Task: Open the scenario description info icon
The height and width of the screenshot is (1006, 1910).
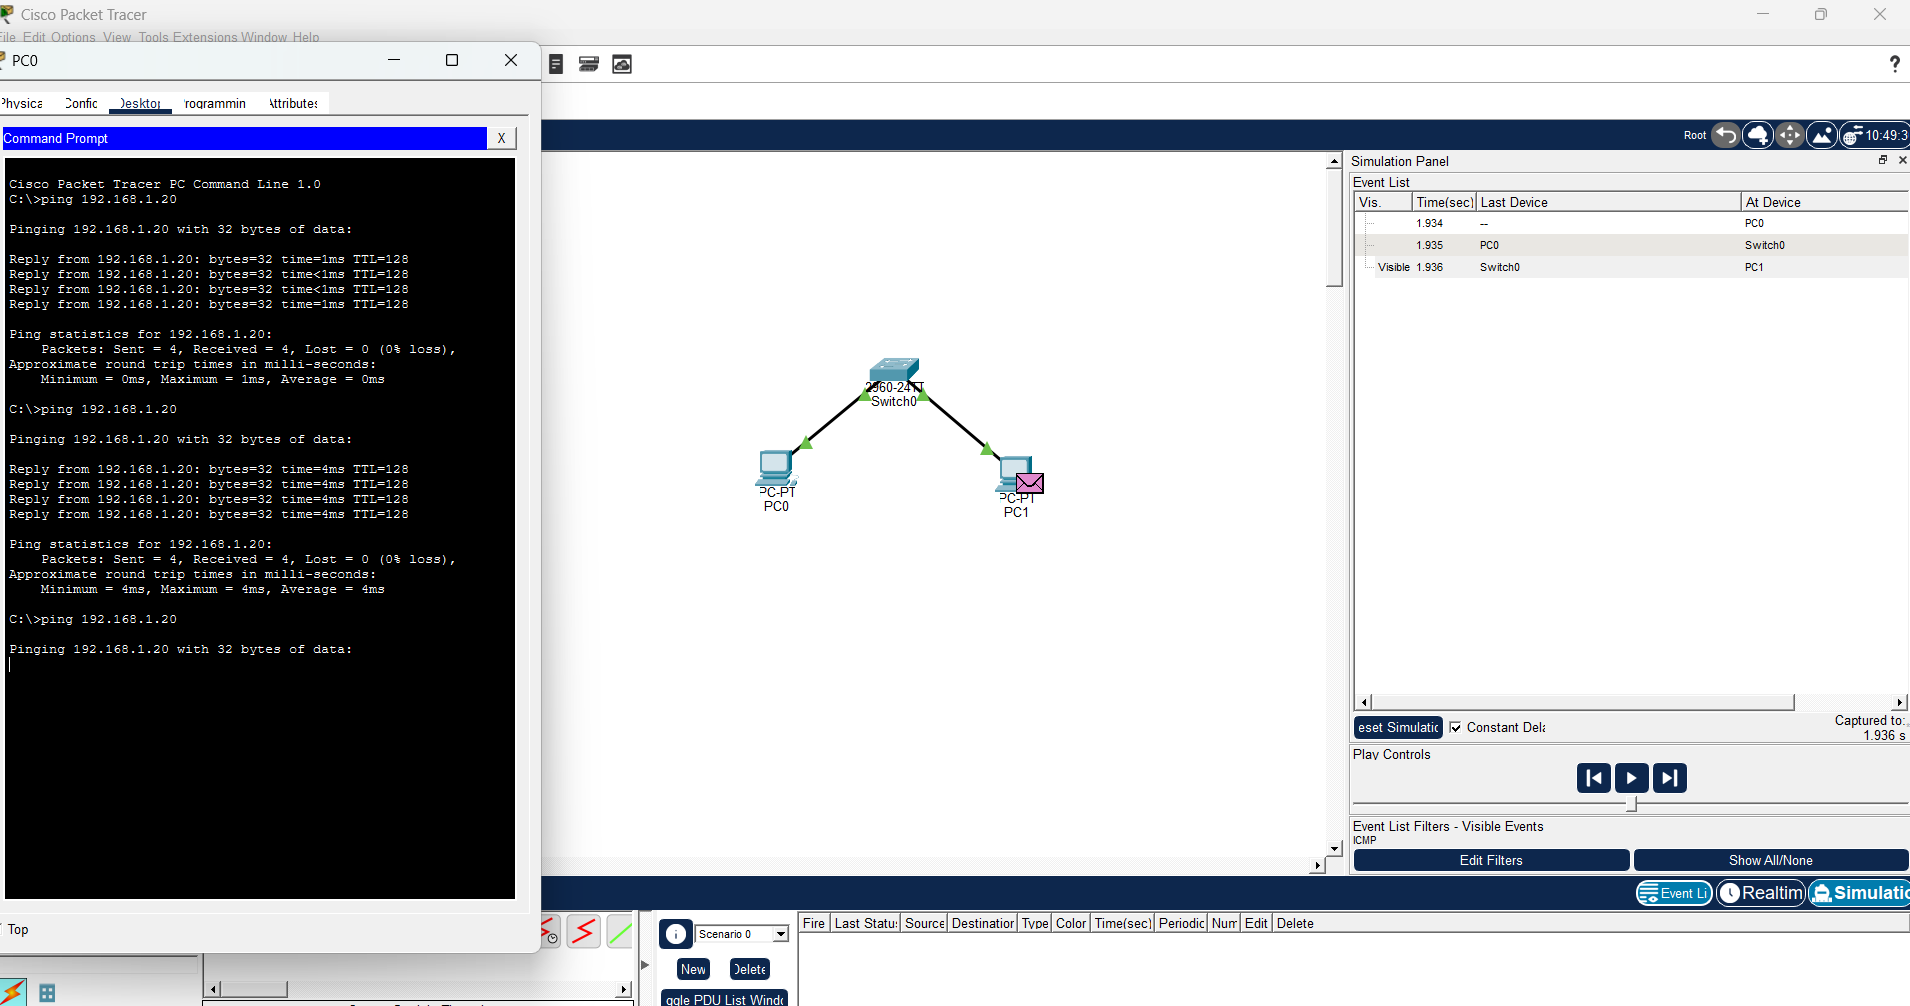Action: tap(676, 934)
